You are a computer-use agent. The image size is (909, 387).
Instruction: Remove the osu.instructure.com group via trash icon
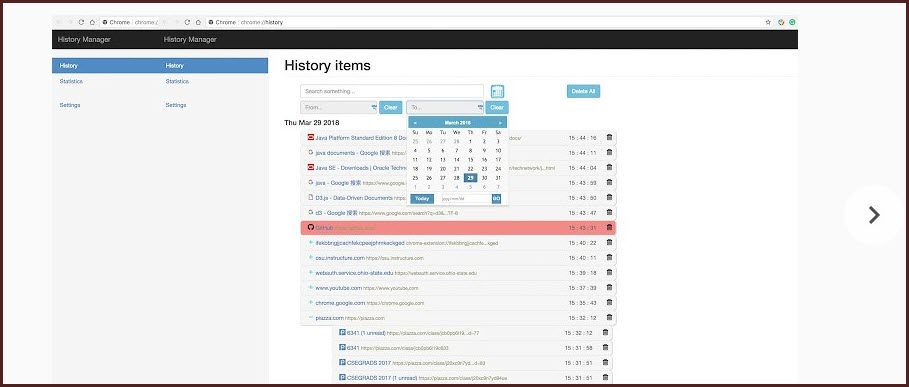click(609, 257)
